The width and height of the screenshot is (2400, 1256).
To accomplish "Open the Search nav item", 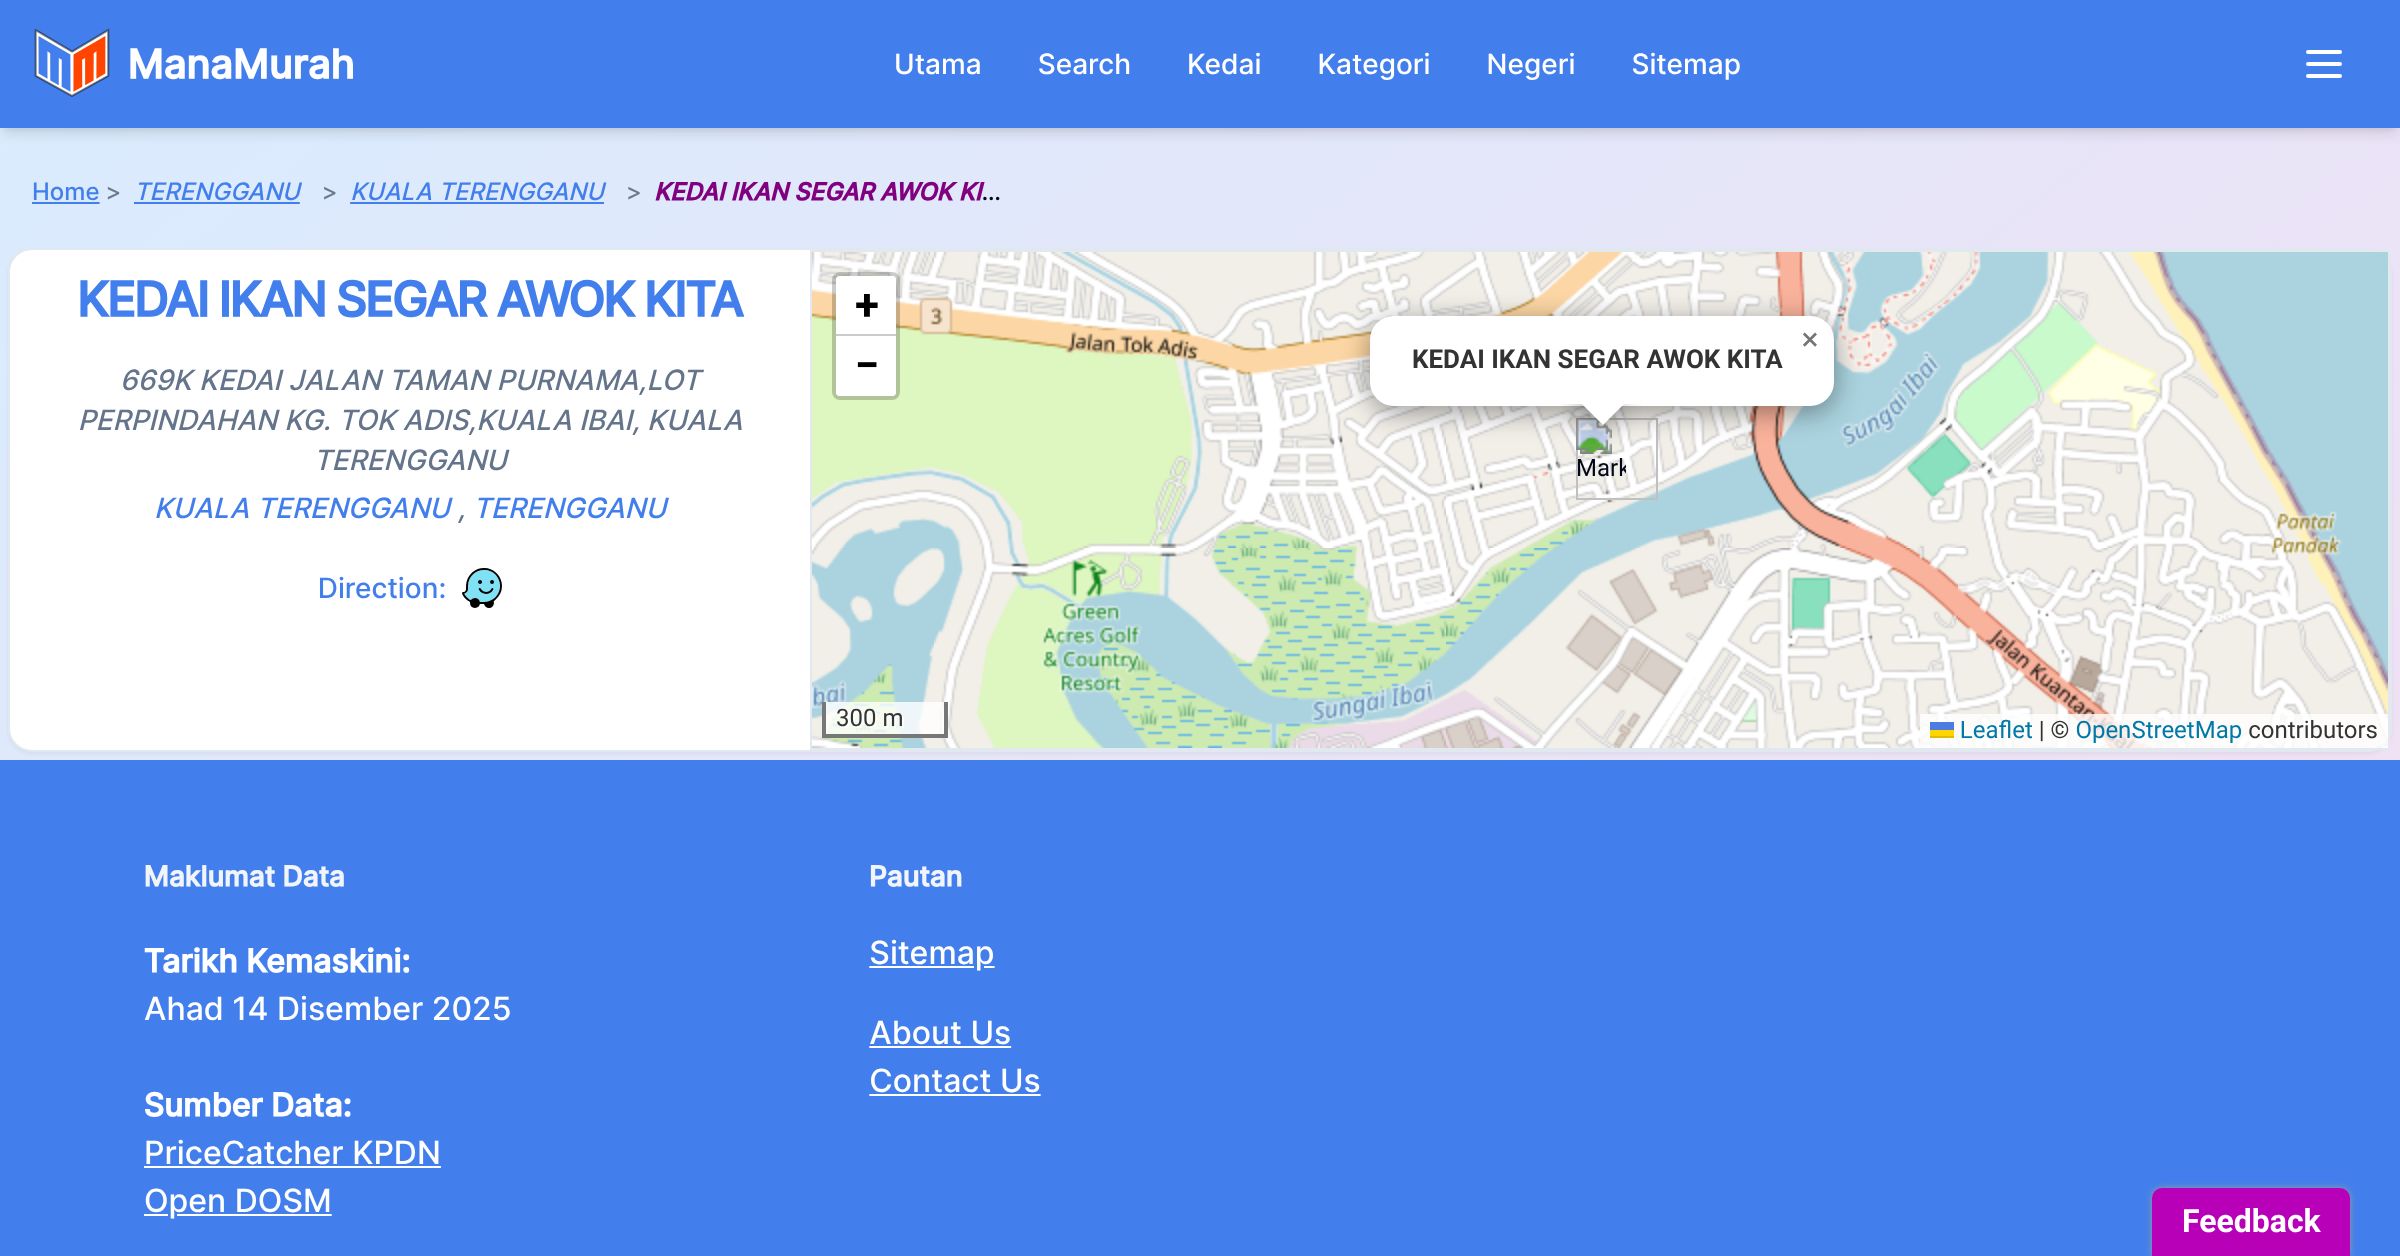I will [1083, 64].
